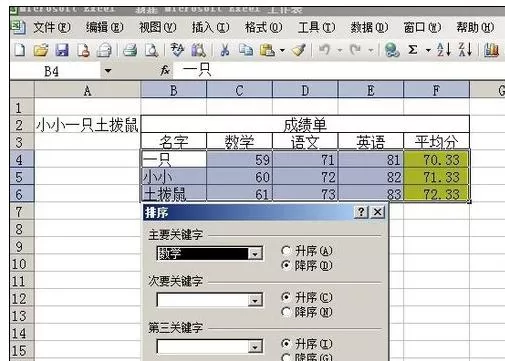The image size is (505, 361).
Task: Open the 主要关键字 combo box showing 数学
Action: coord(209,254)
